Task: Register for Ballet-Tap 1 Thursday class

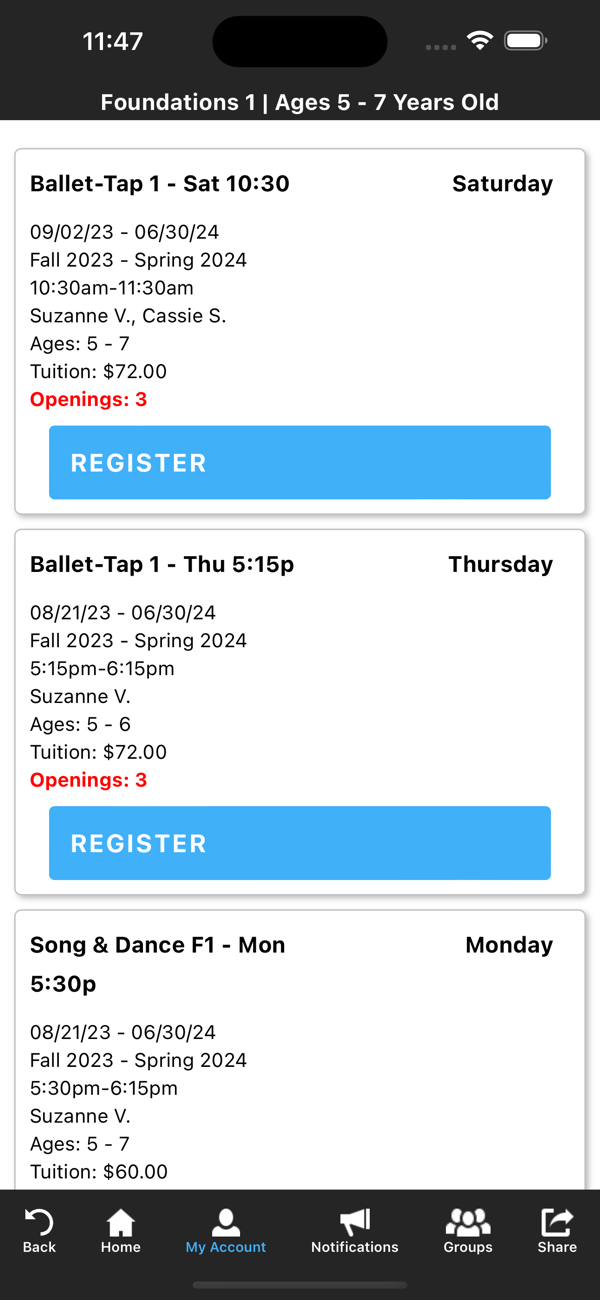Action: [x=300, y=843]
